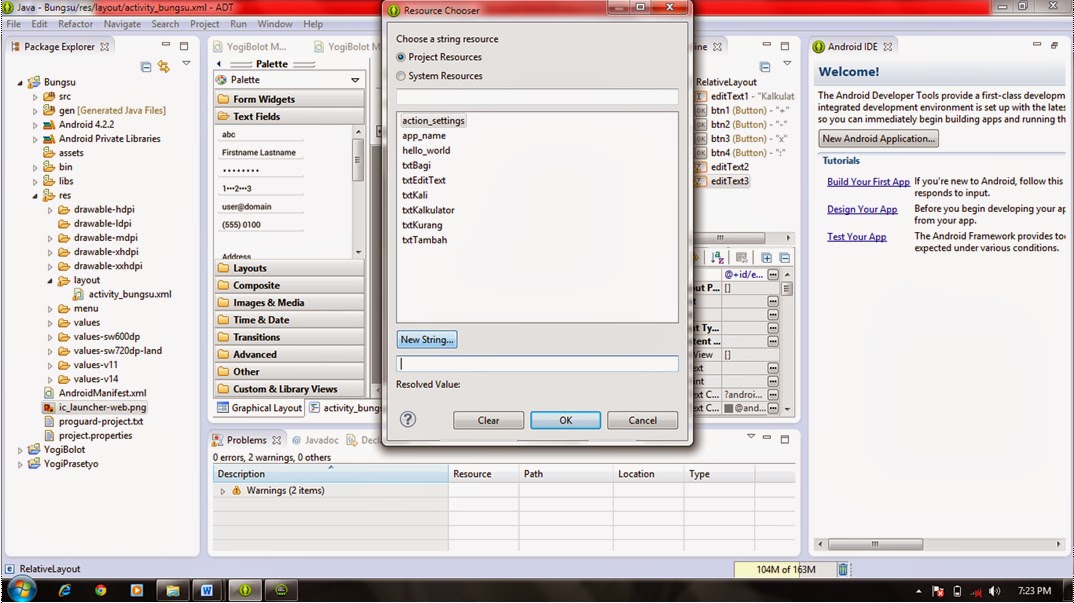
Task: Open the Test Your App link
Action: coord(856,236)
